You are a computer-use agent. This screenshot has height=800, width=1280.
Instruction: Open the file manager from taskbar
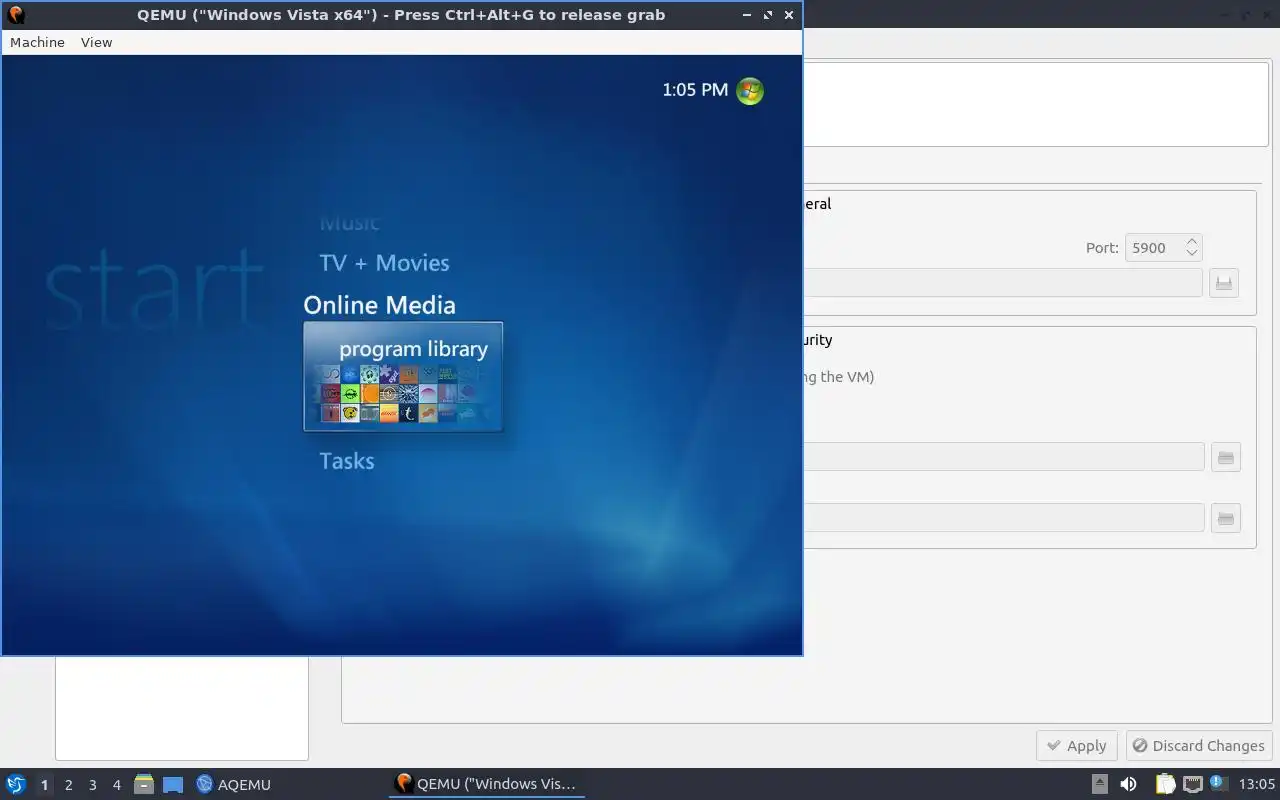(143, 784)
